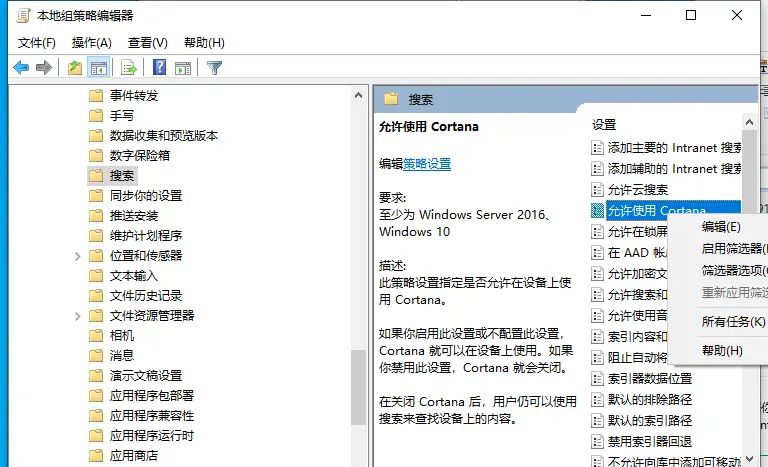The image size is (768, 467).
Task: Select the 默认的索引路径 policy
Action: coord(642,420)
